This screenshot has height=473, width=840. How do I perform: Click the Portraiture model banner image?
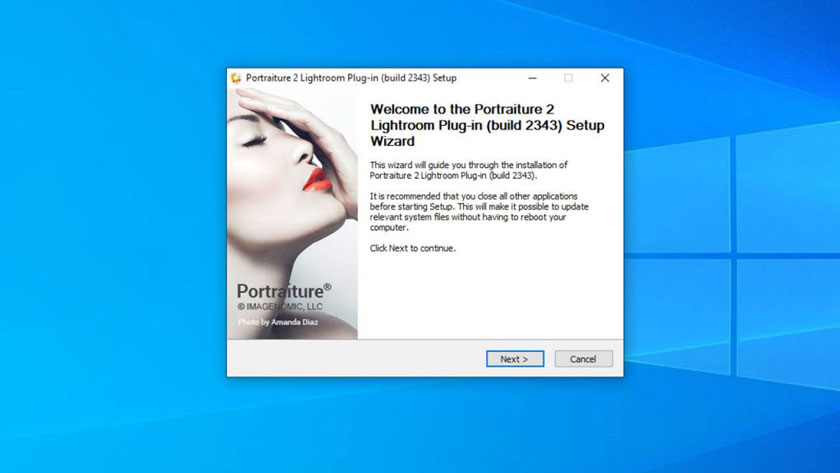coord(292,214)
